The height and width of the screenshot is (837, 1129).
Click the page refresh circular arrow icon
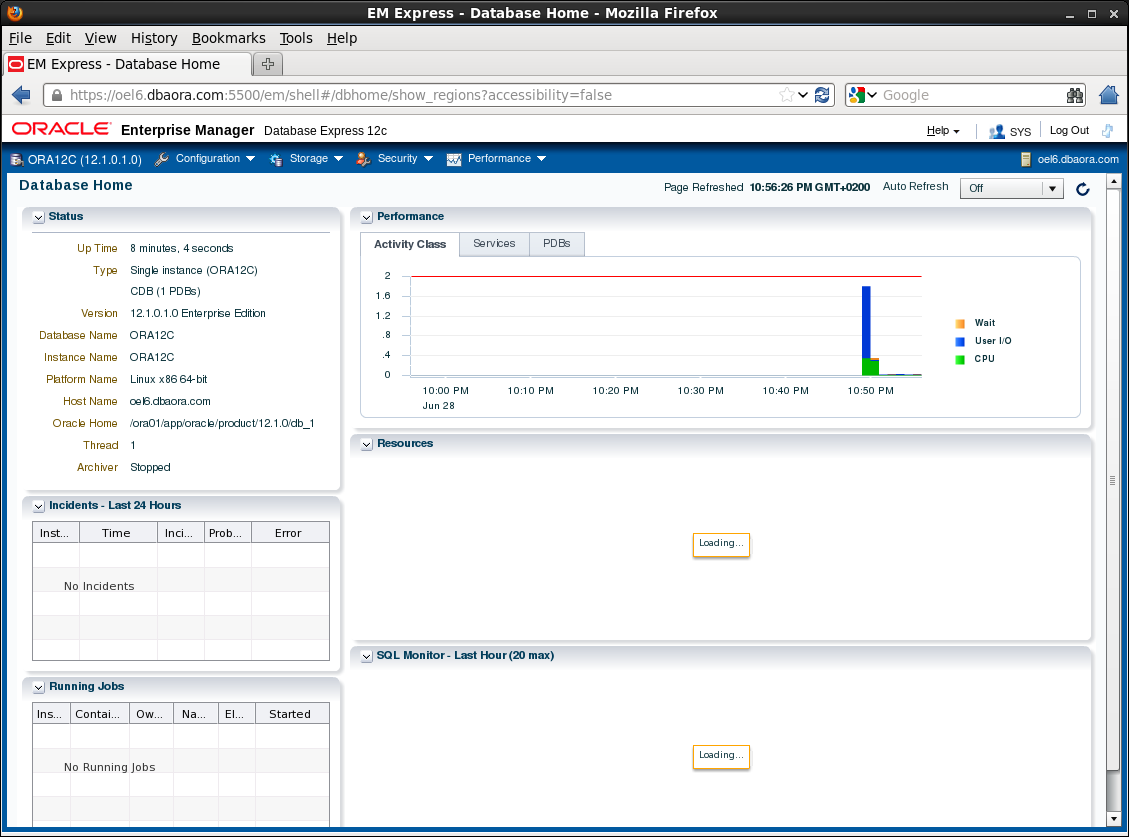pyautogui.click(x=1082, y=189)
